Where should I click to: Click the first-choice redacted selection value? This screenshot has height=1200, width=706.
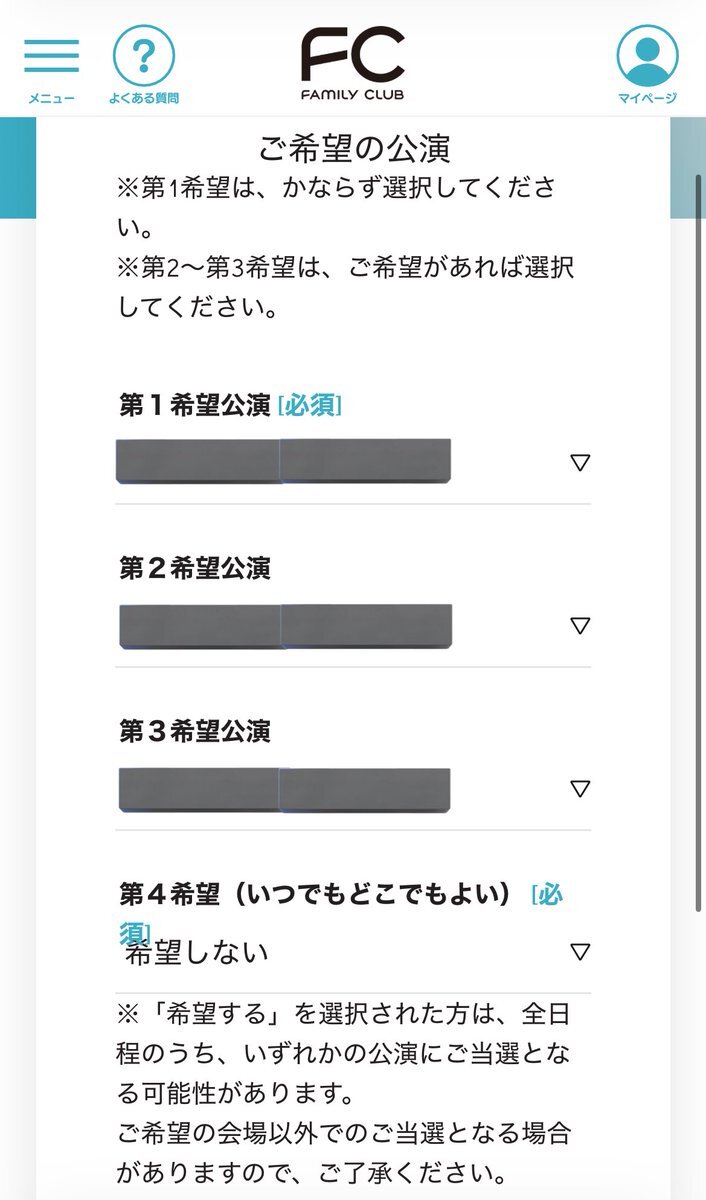[283, 461]
